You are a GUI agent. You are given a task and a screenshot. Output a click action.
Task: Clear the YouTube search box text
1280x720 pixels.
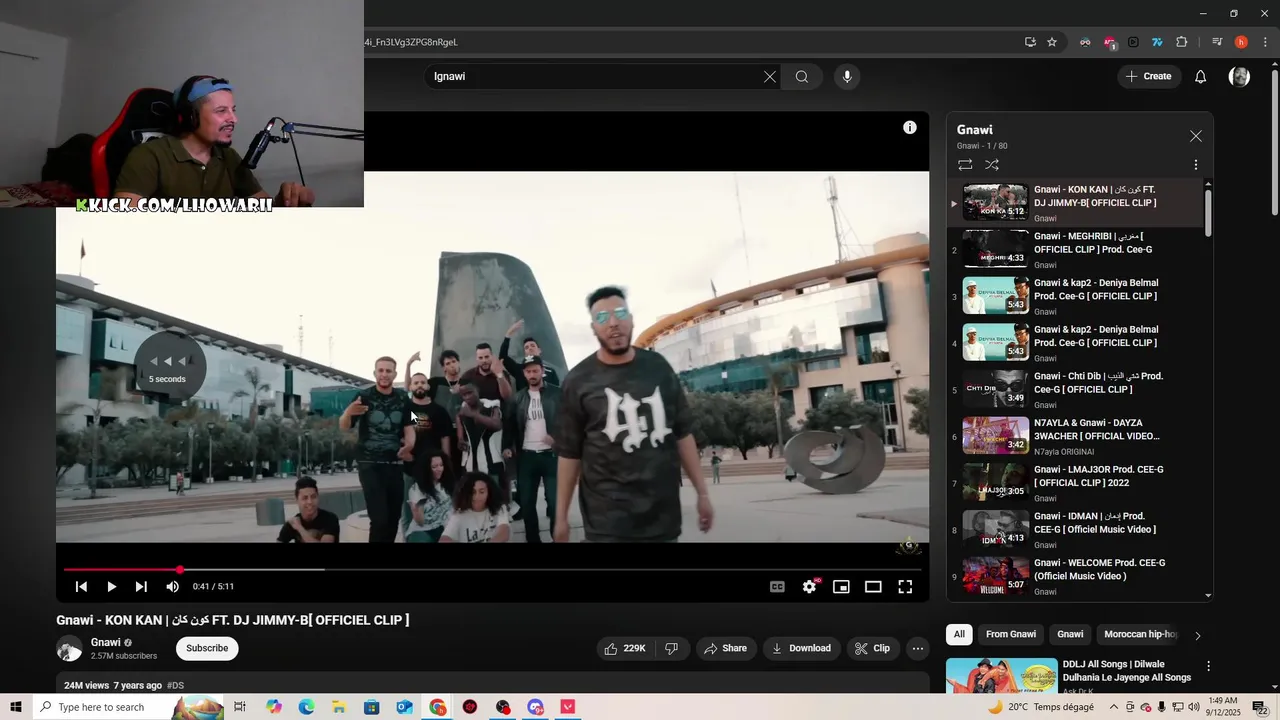(770, 77)
